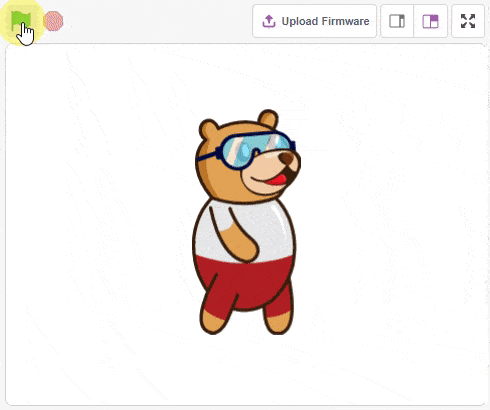Click the goggle strap on bear's head
Viewport: 490px width, 410px height.
(207, 156)
